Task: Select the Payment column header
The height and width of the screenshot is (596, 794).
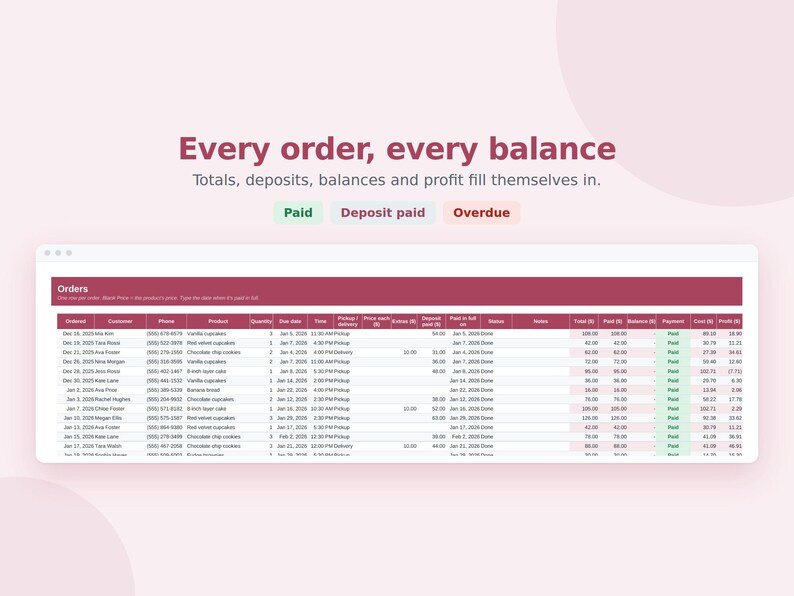Action: click(673, 322)
